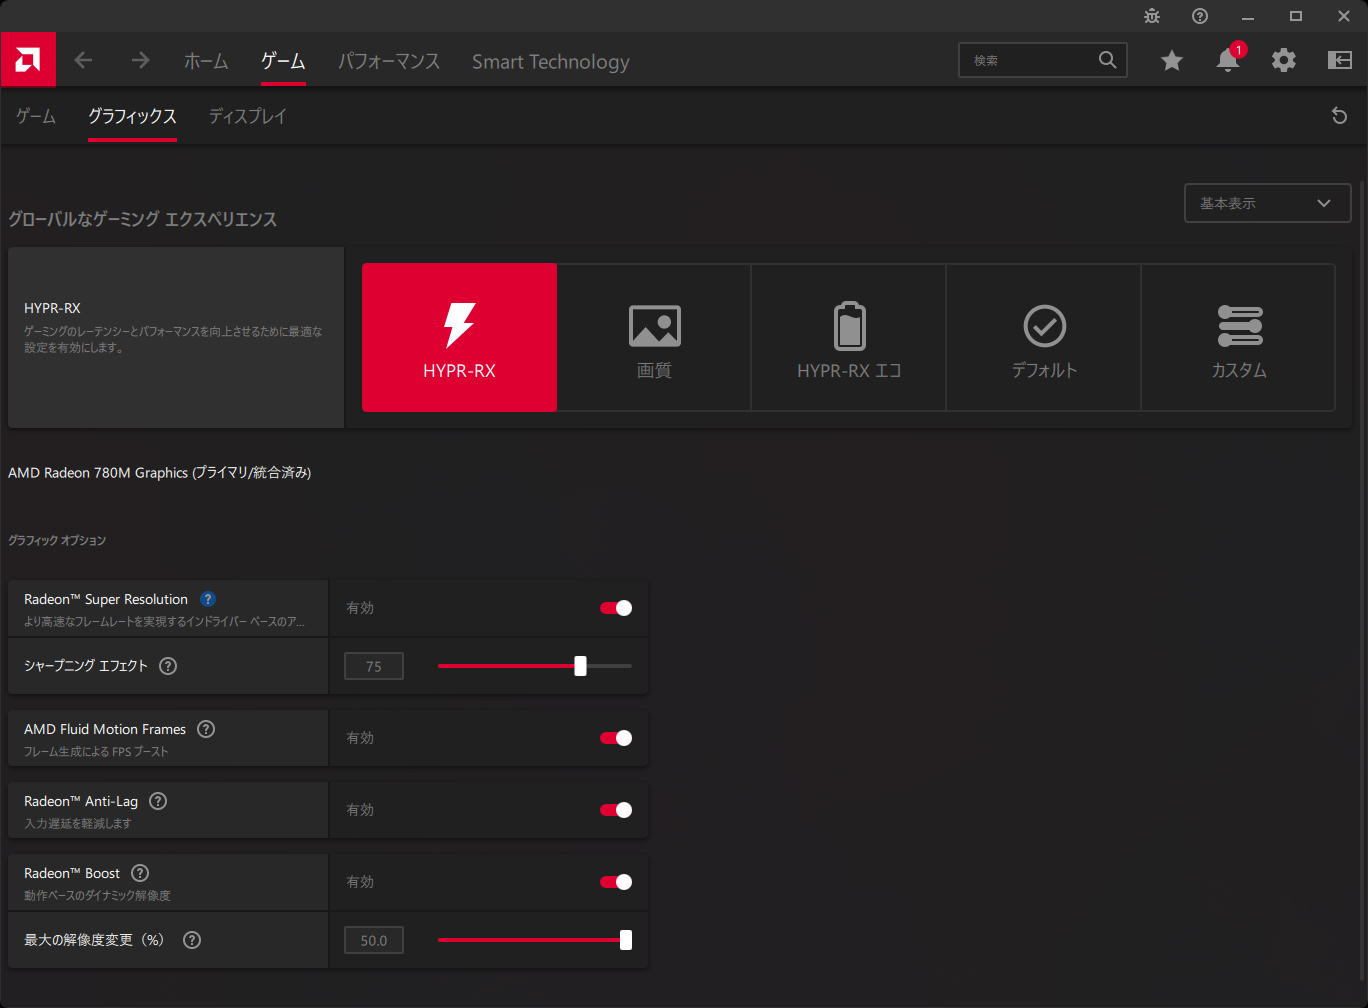Click the resolution value field 50.0
The width and height of the screenshot is (1368, 1008).
(374, 940)
